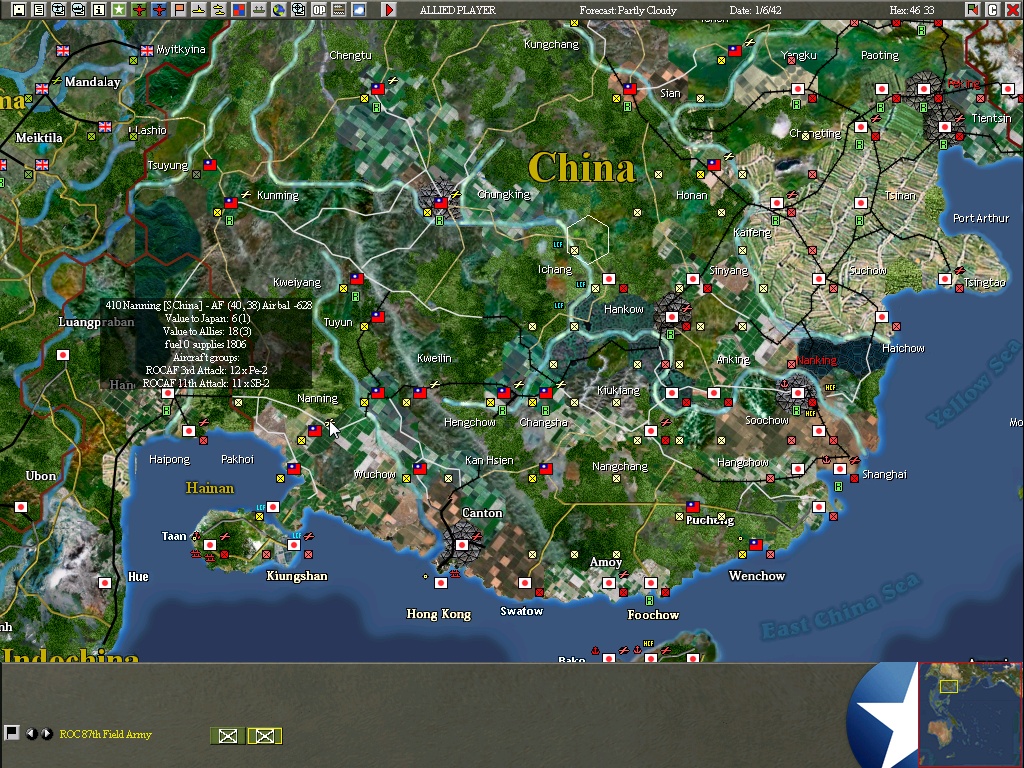
Task: Click the red X exit icon
Action: point(1012,9)
